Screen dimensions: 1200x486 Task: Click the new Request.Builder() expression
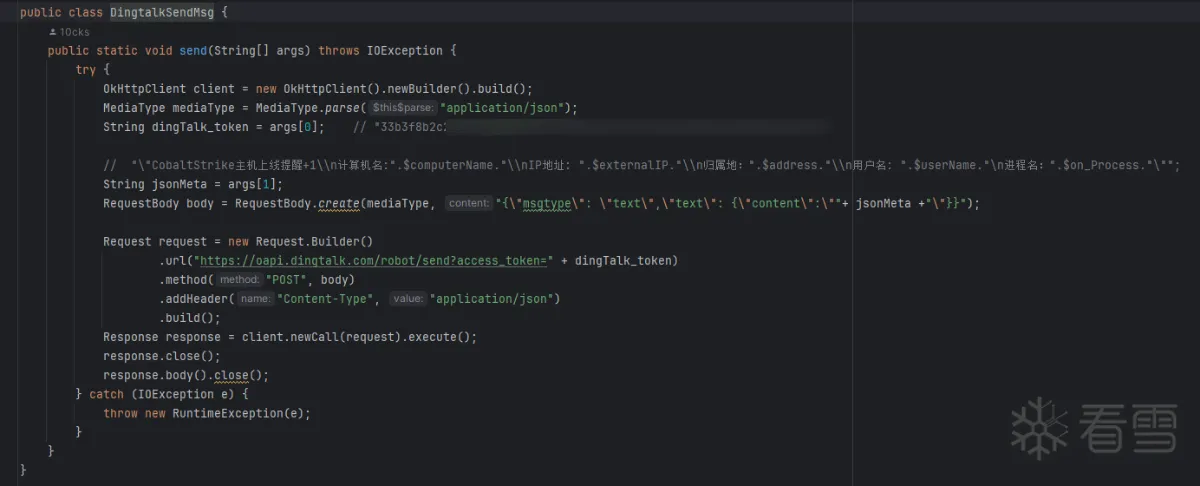pyautogui.click(x=300, y=241)
